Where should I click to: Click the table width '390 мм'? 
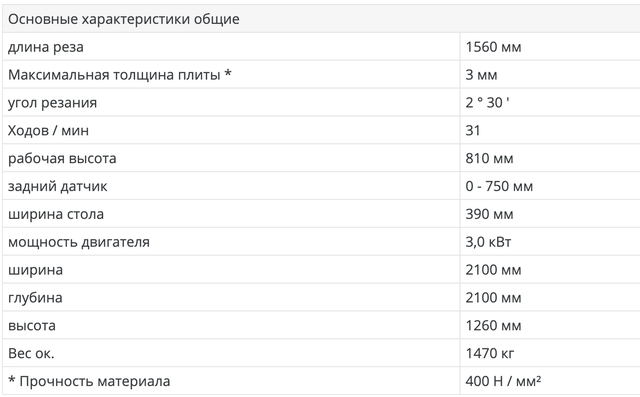point(489,214)
